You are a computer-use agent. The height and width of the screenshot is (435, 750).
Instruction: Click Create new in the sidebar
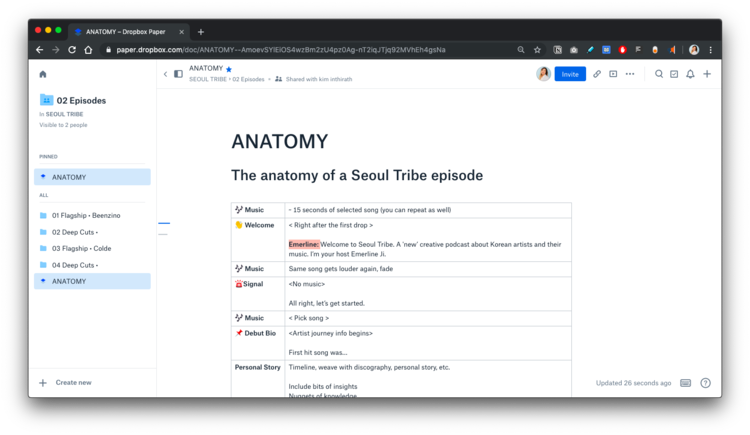[x=73, y=383]
